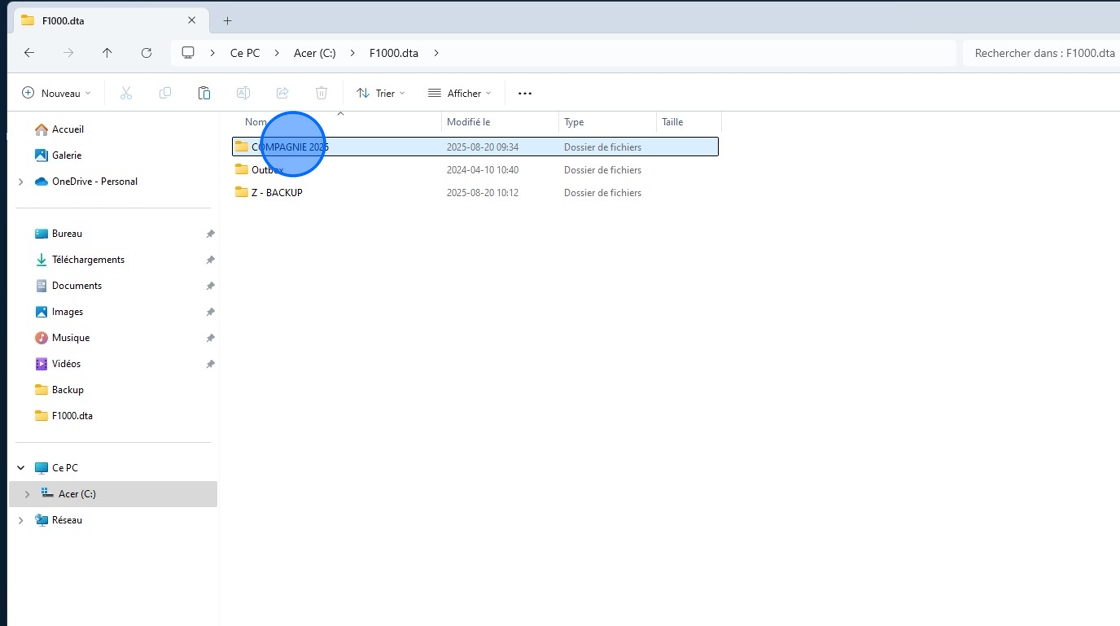Expand chevron after Acer (C:) in breadcrumb
This screenshot has width=1120, height=626.
point(353,53)
